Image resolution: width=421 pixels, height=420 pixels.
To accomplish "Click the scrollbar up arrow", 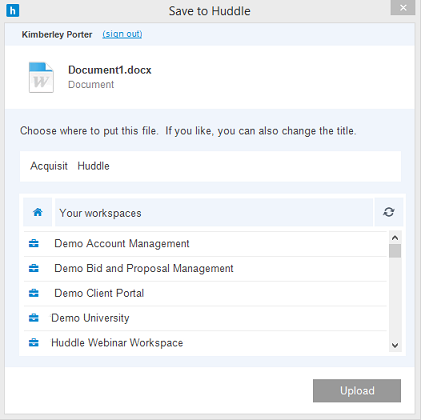I will click(x=395, y=238).
